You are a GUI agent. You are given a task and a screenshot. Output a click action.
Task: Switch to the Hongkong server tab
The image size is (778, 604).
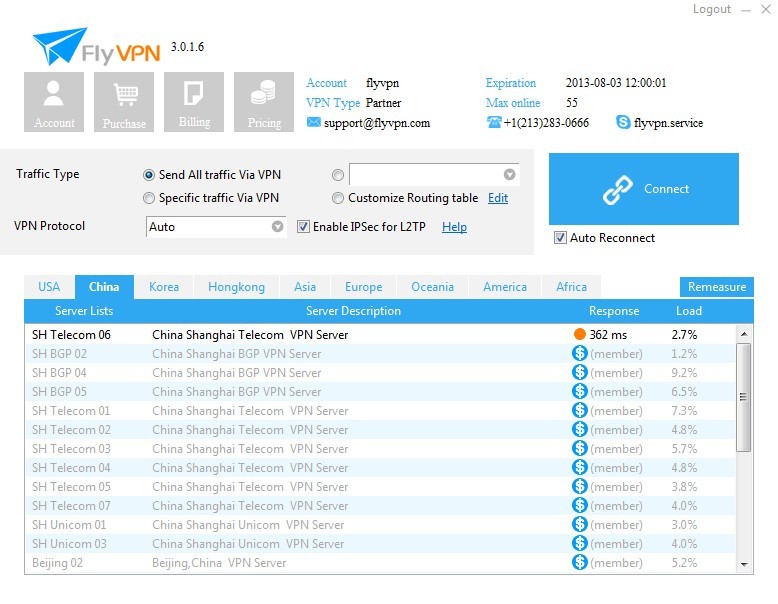(x=237, y=287)
